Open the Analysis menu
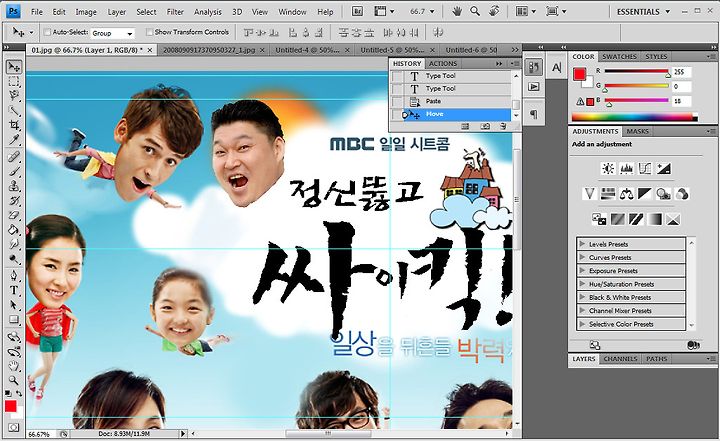 [x=208, y=12]
